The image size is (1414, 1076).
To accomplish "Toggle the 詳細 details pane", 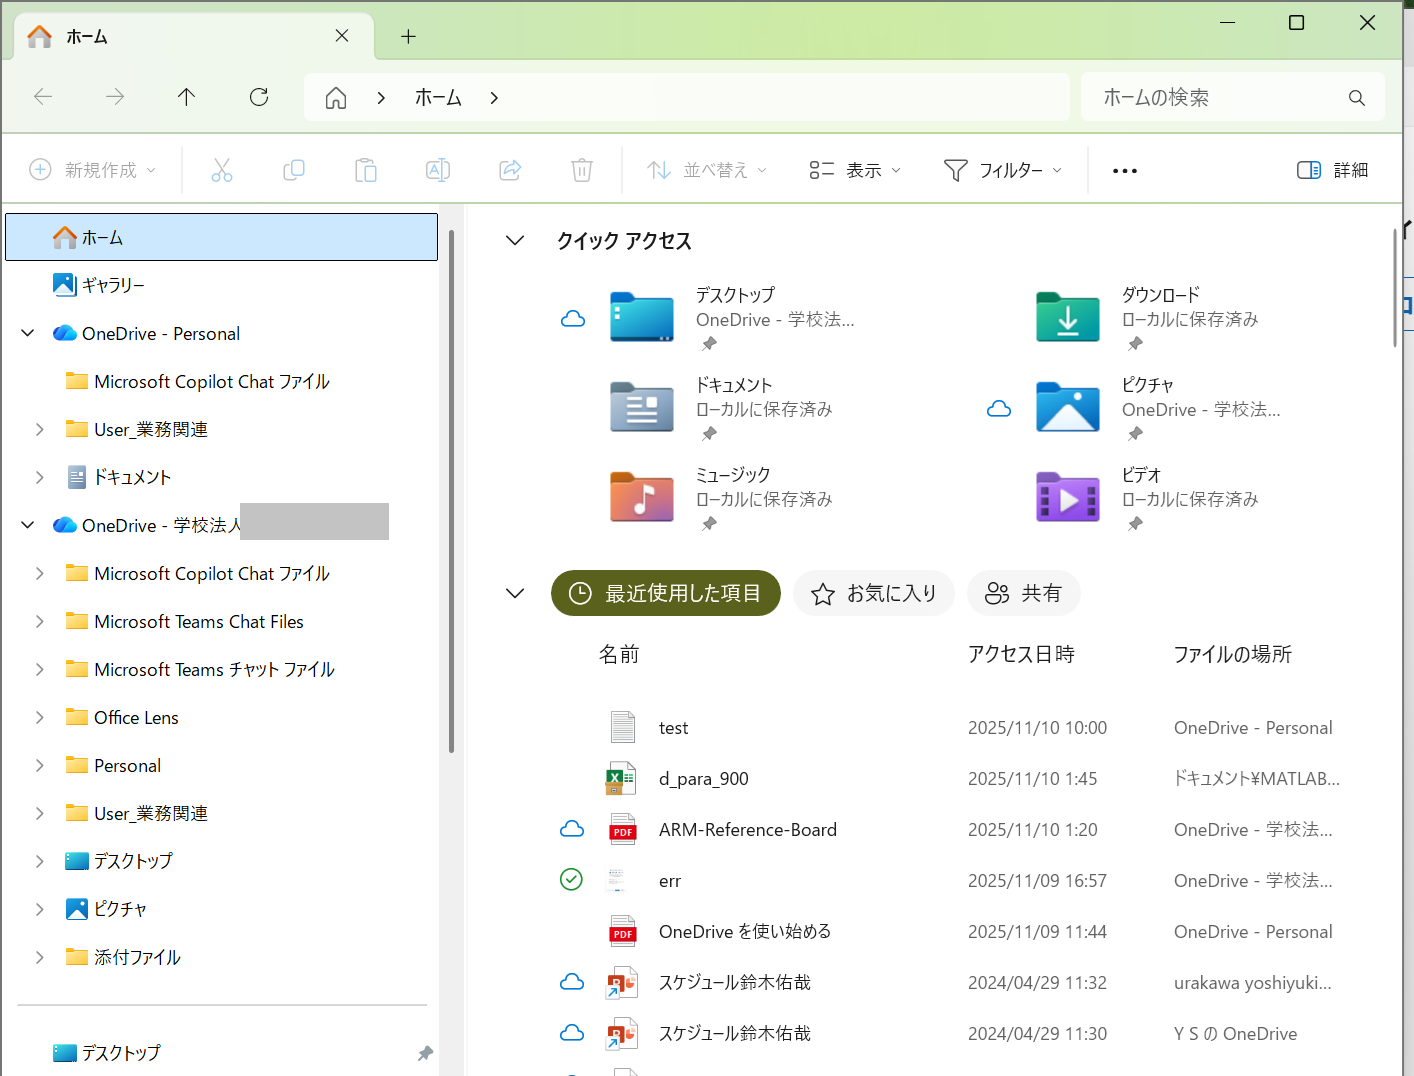I will tap(1332, 170).
